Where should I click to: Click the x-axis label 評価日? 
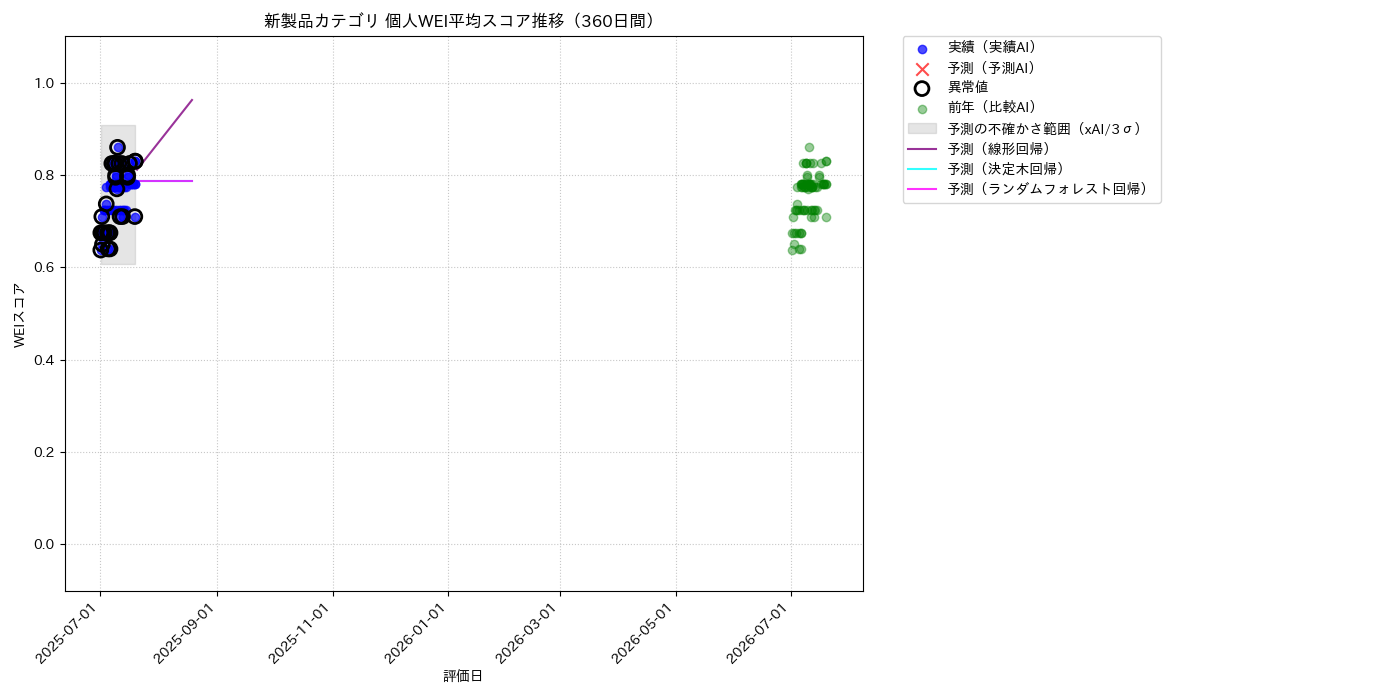coord(463,677)
